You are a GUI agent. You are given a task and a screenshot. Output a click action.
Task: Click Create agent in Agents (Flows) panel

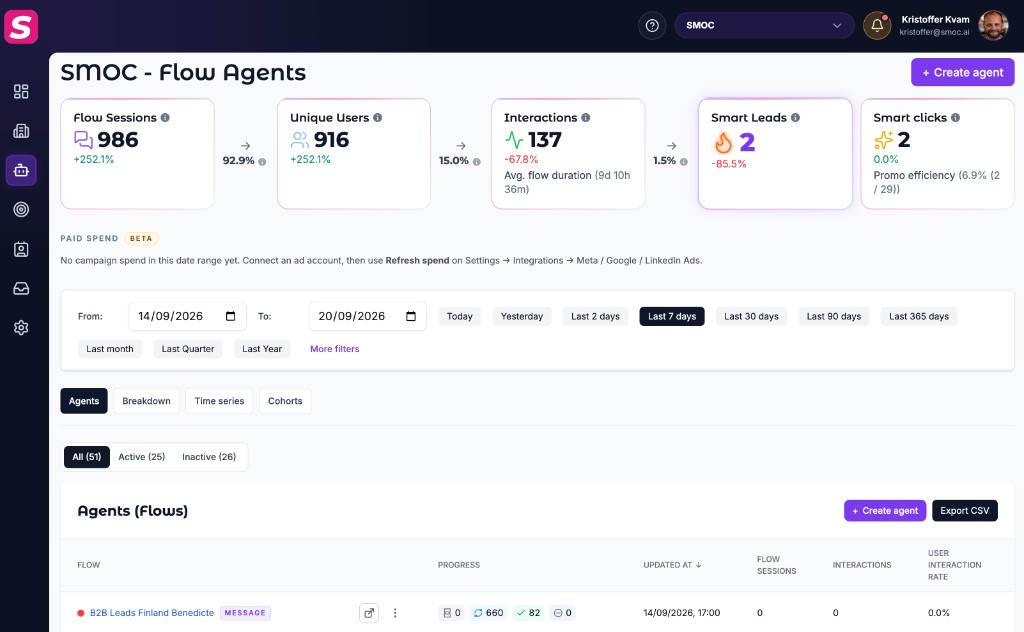tap(885, 511)
